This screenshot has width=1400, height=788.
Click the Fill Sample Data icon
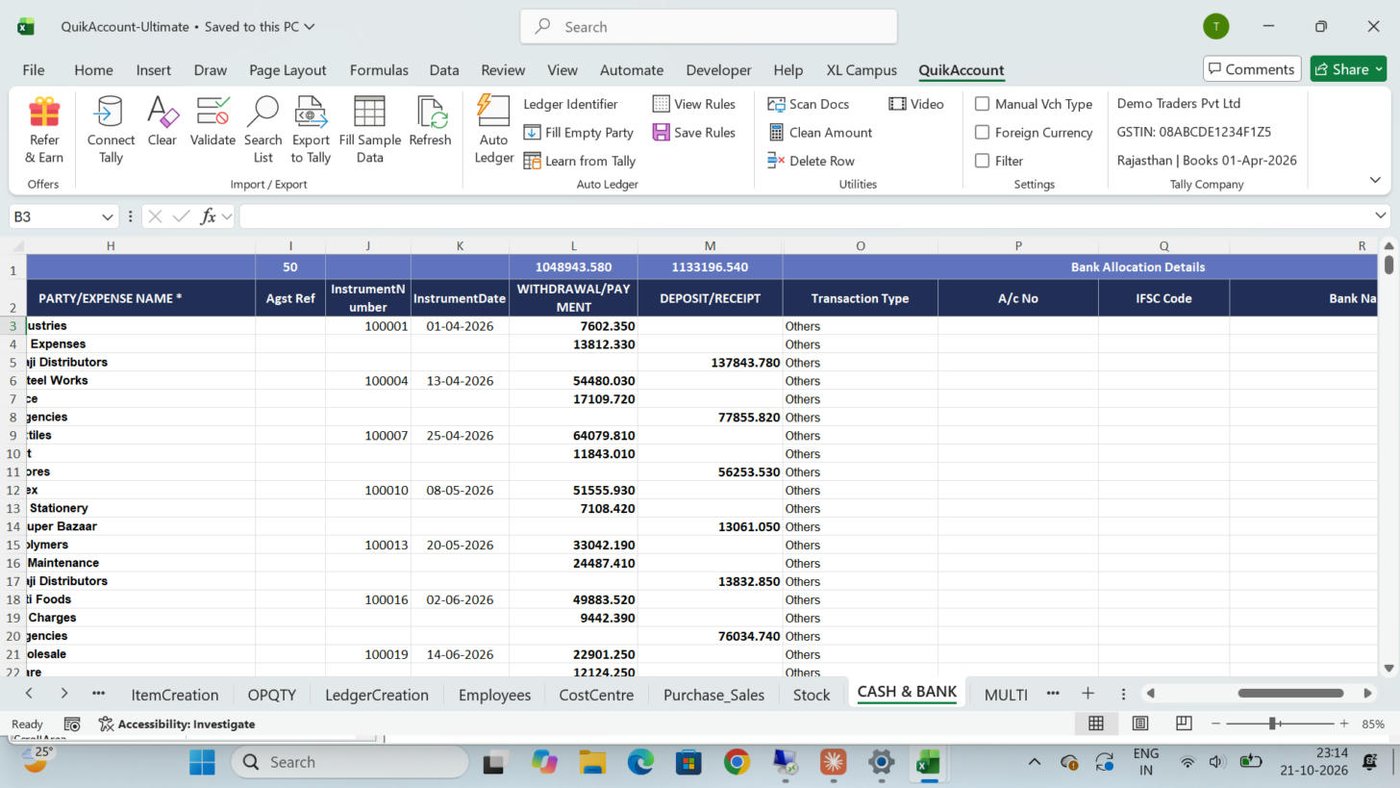pos(370,112)
